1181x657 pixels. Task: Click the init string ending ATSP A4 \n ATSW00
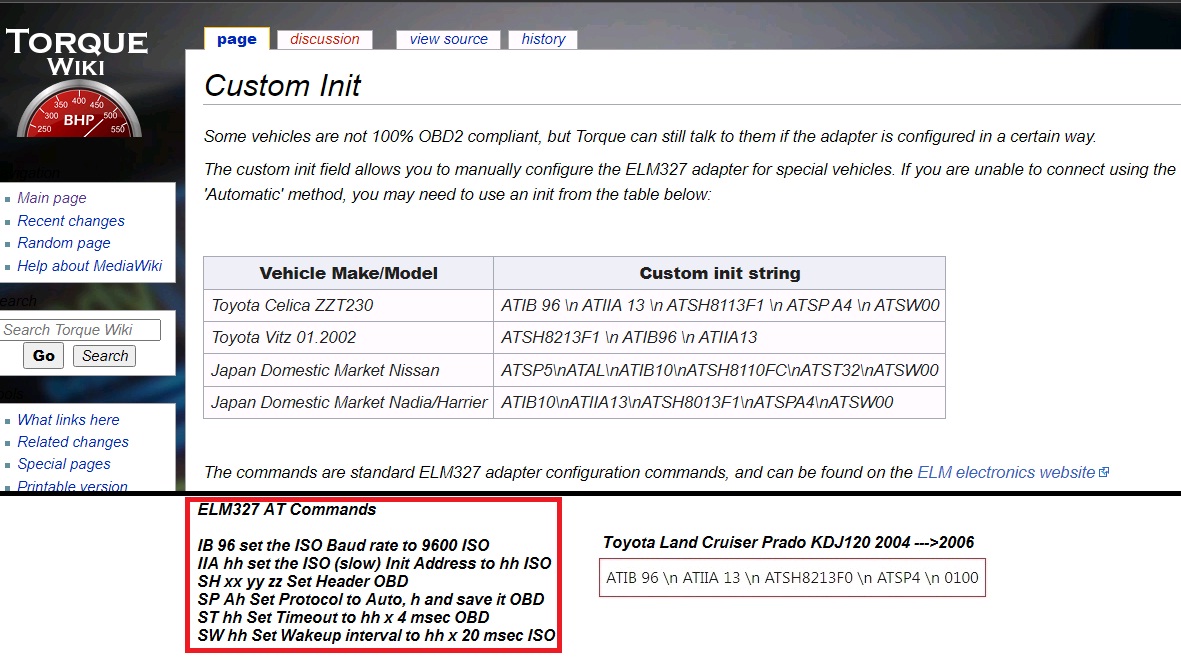(x=719, y=305)
